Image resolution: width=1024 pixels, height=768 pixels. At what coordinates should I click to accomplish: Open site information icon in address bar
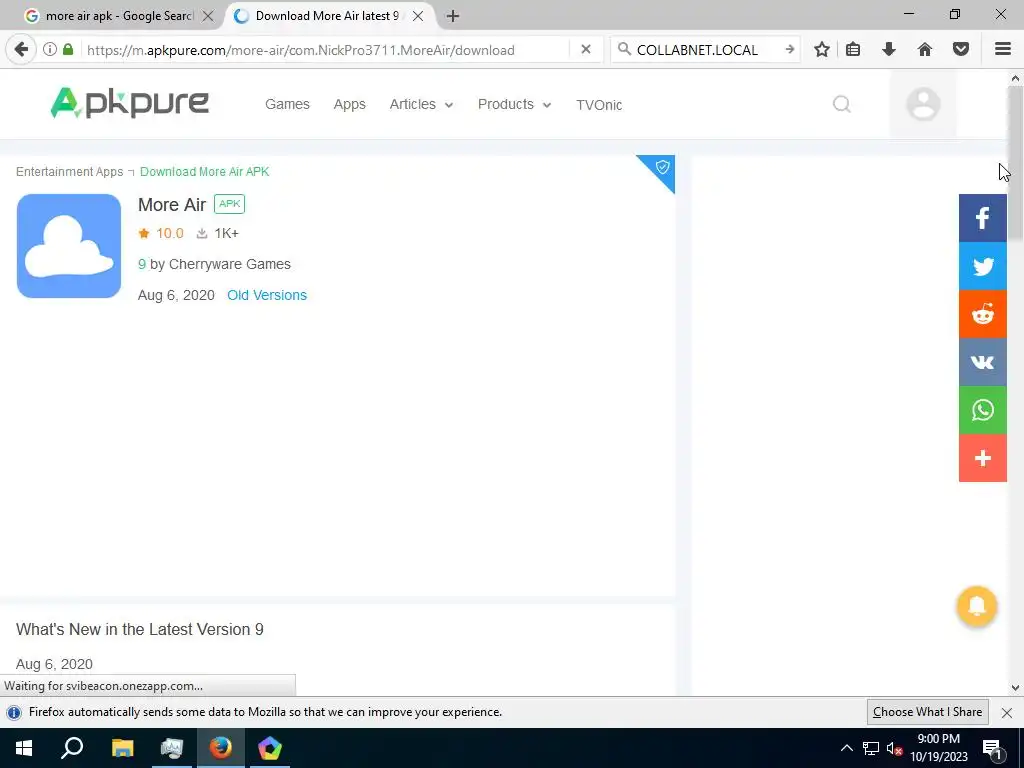(x=50, y=50)
